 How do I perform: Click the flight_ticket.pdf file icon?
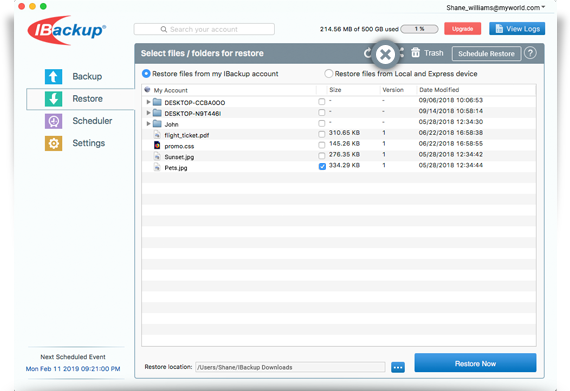[157, 135]
